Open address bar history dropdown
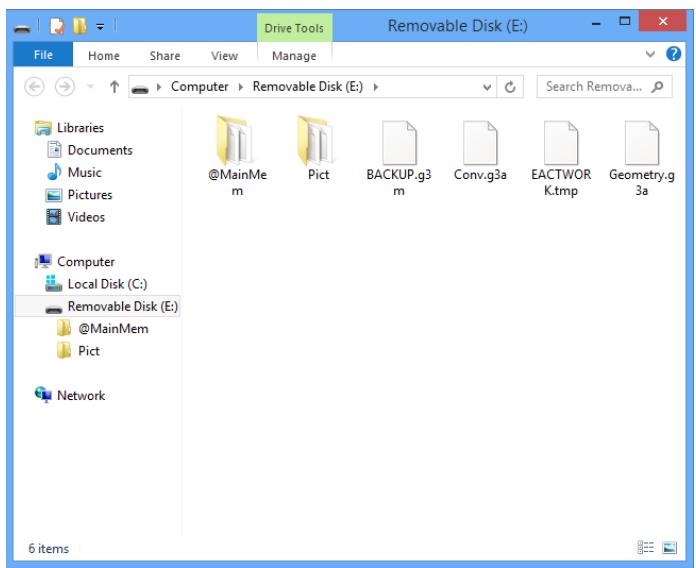 click(x=486, y=87)
